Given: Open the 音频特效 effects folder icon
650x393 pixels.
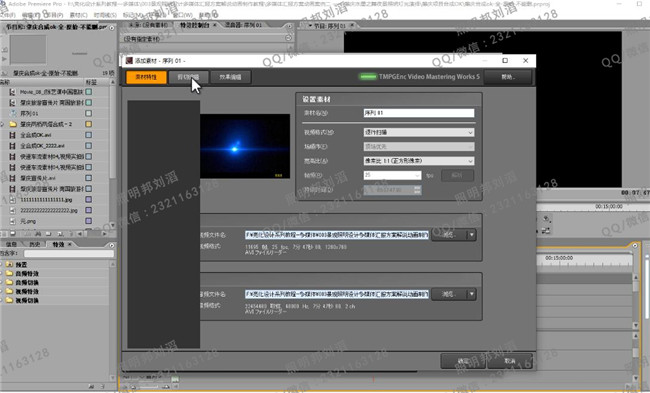Looking at the screenshot, I should [9, 274].
